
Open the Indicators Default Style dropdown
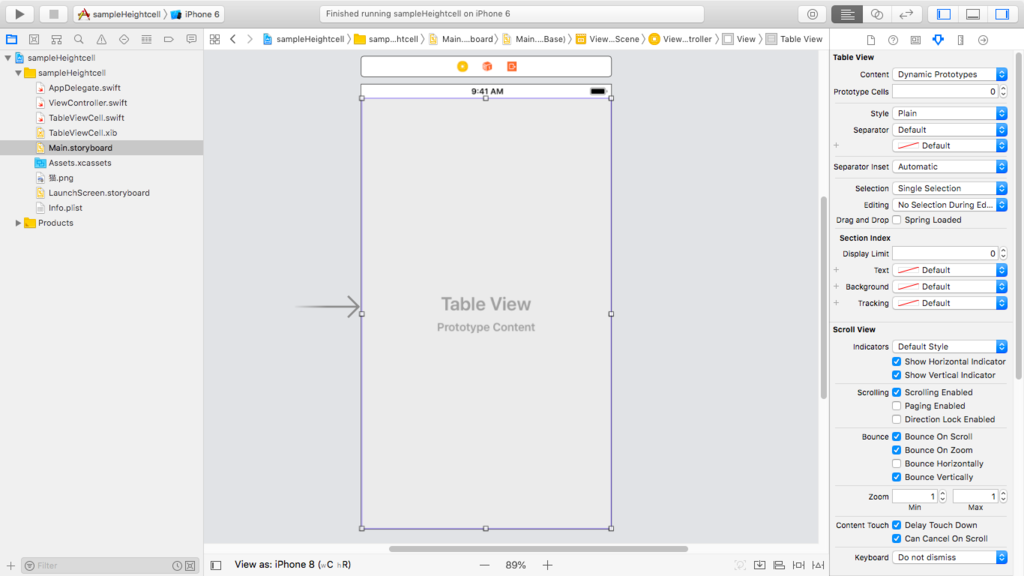[x=950, y=347]
